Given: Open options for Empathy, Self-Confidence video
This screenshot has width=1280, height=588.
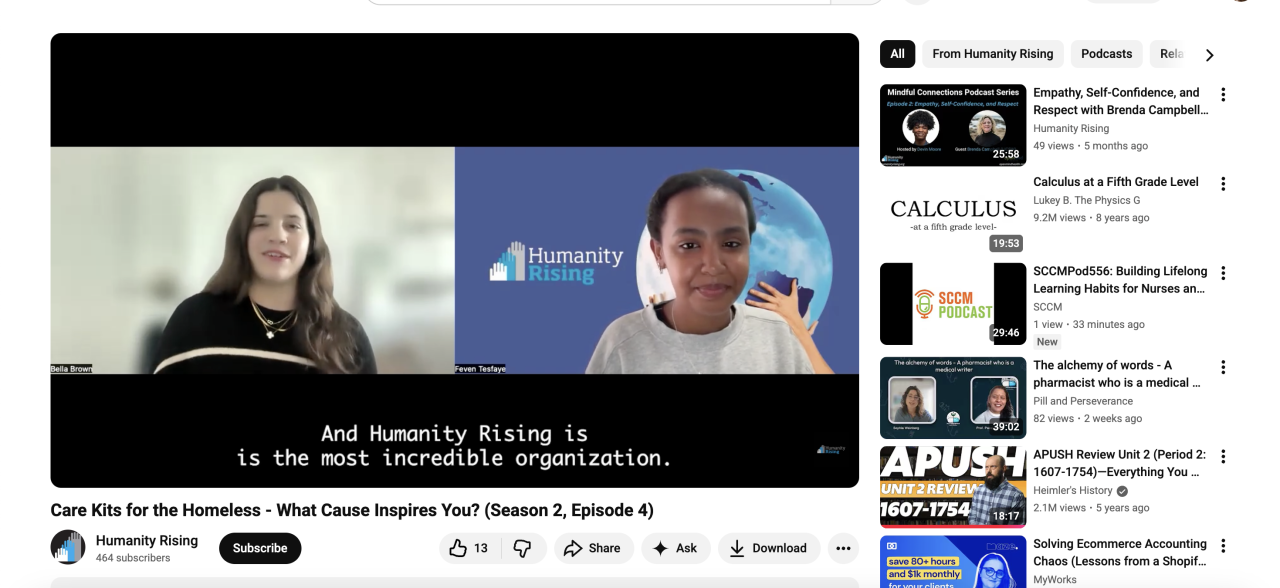Looking at the screenshot, I should 1222,95.
